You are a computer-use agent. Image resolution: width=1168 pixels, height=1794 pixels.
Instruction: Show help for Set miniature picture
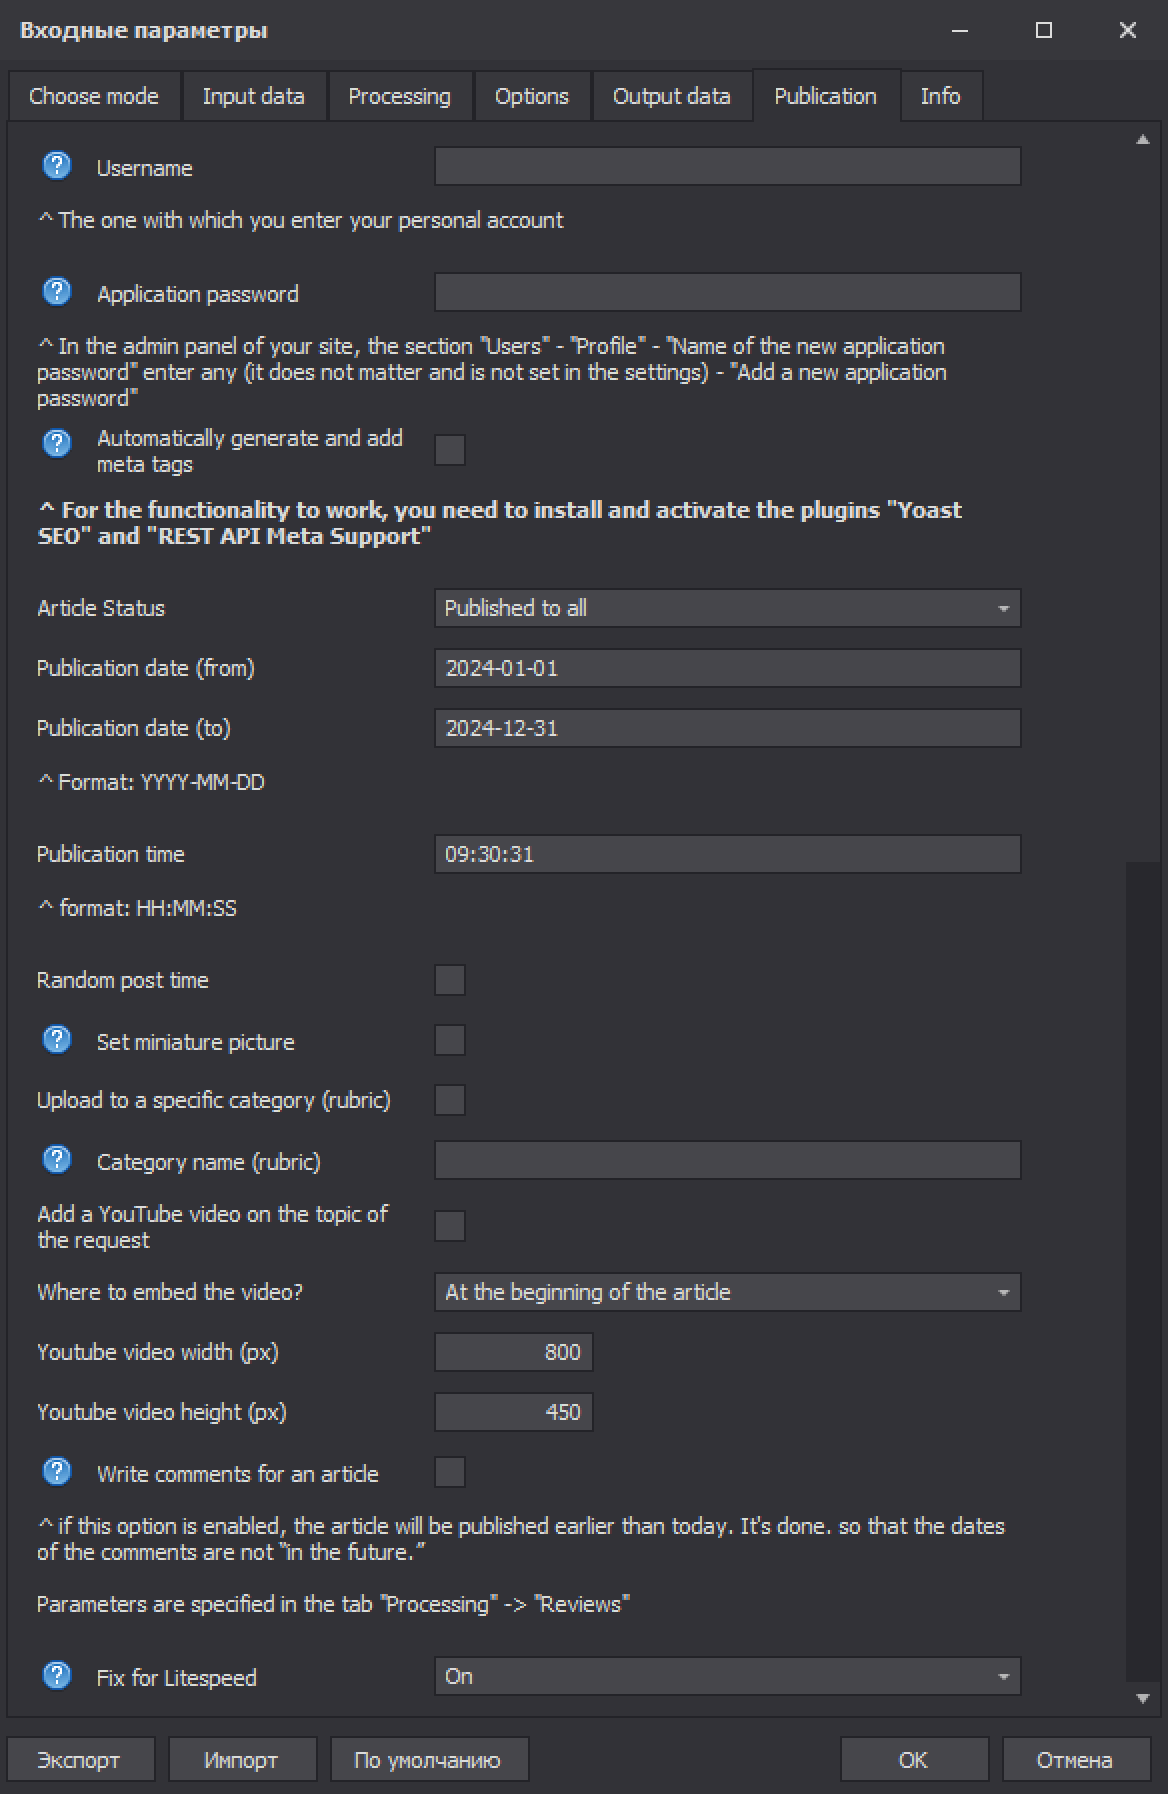tap(57, 1040)
